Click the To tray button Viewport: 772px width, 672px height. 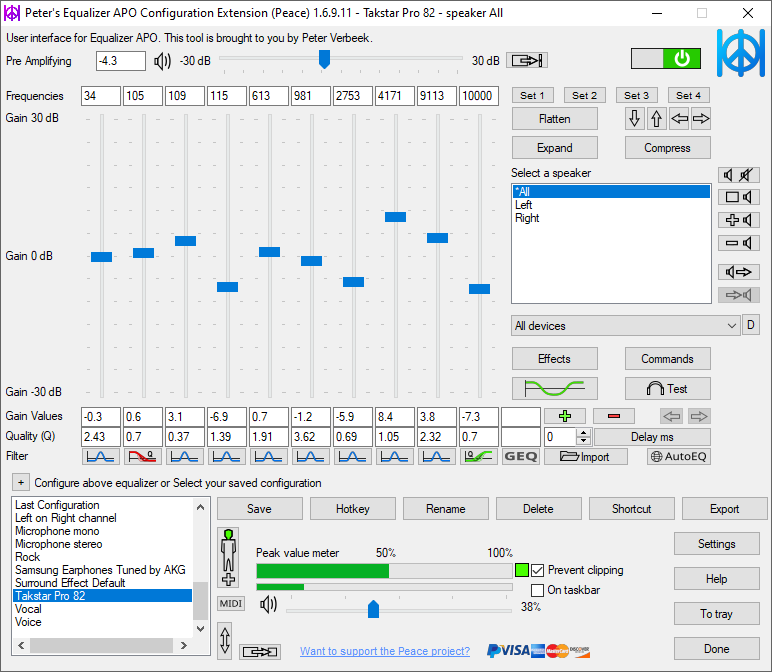click(x=716, y=614)
